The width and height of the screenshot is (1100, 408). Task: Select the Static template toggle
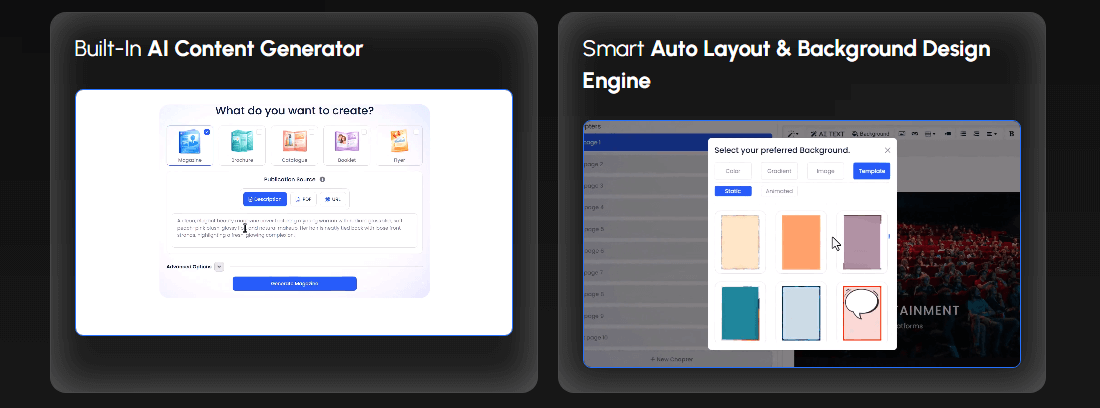733,191
